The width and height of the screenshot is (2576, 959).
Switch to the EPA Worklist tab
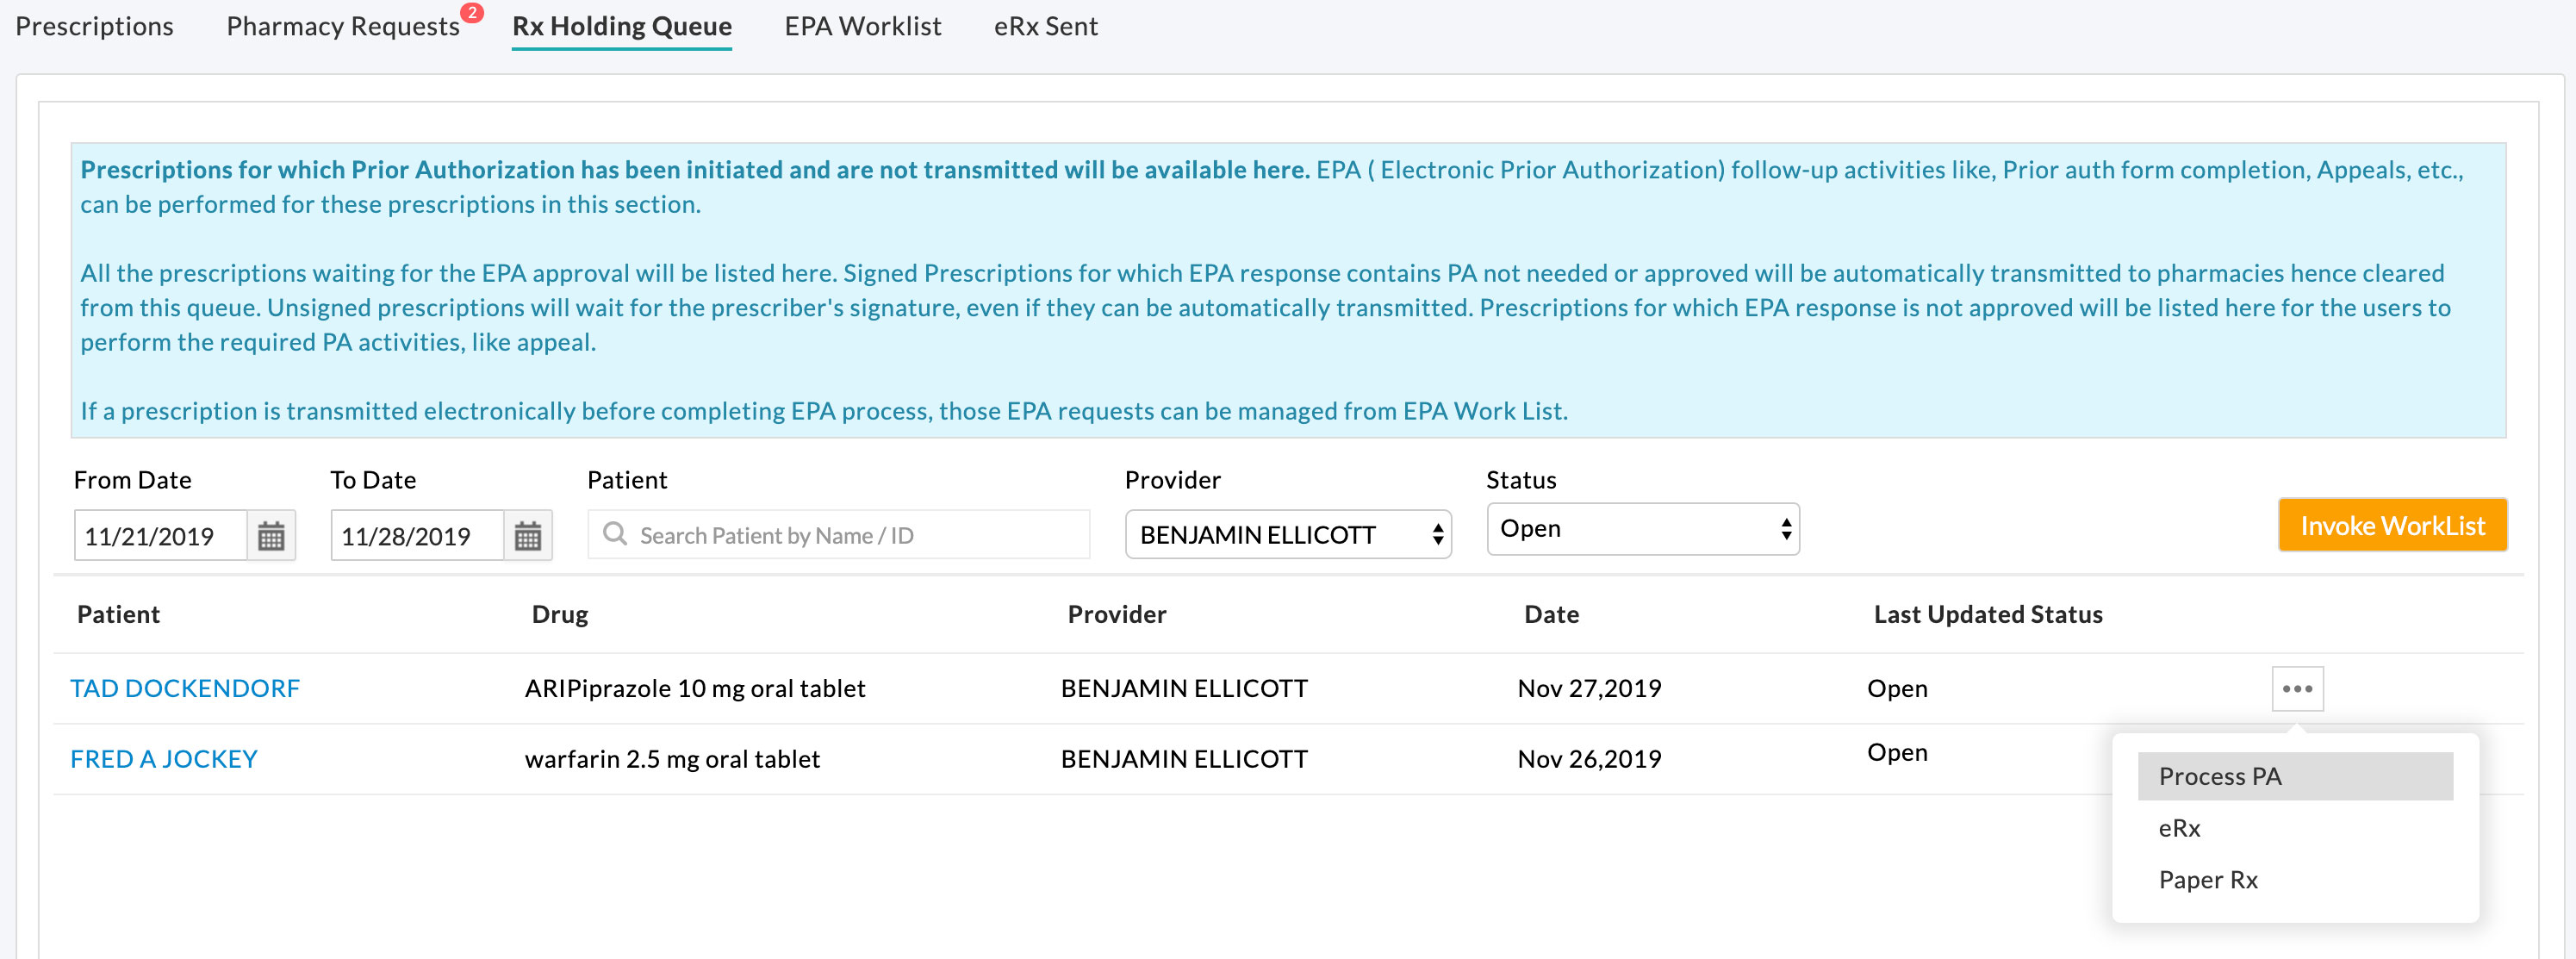click(862, 26)
